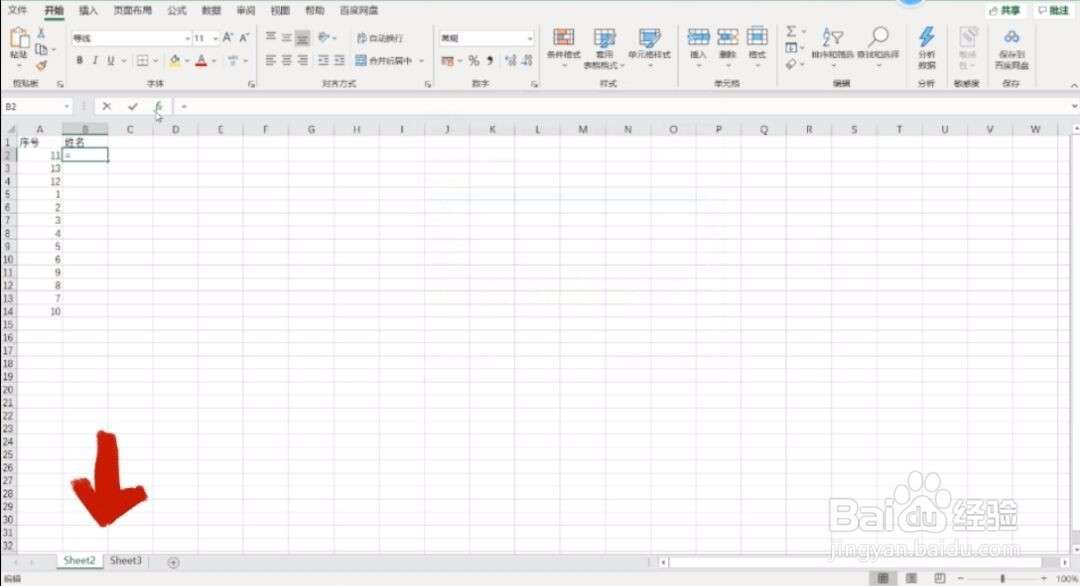1080x586 pixels.
Task: Click the Paste clipboard icon
Action: tap(19, 39)
